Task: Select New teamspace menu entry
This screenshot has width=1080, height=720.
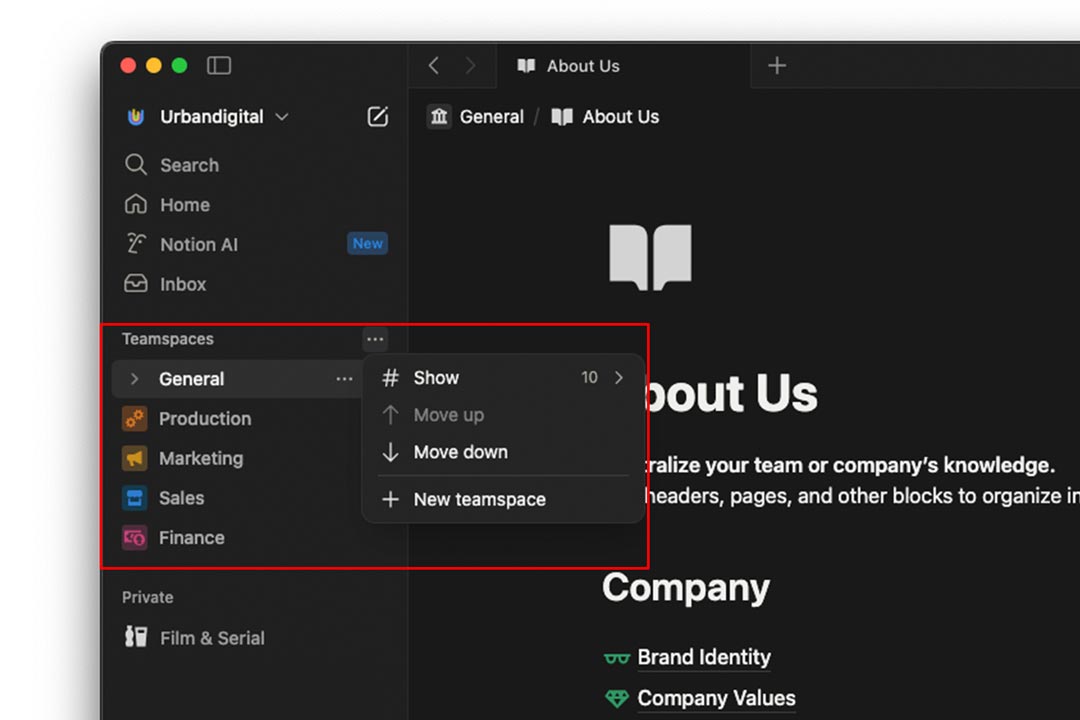Action: tap(503, 500)
